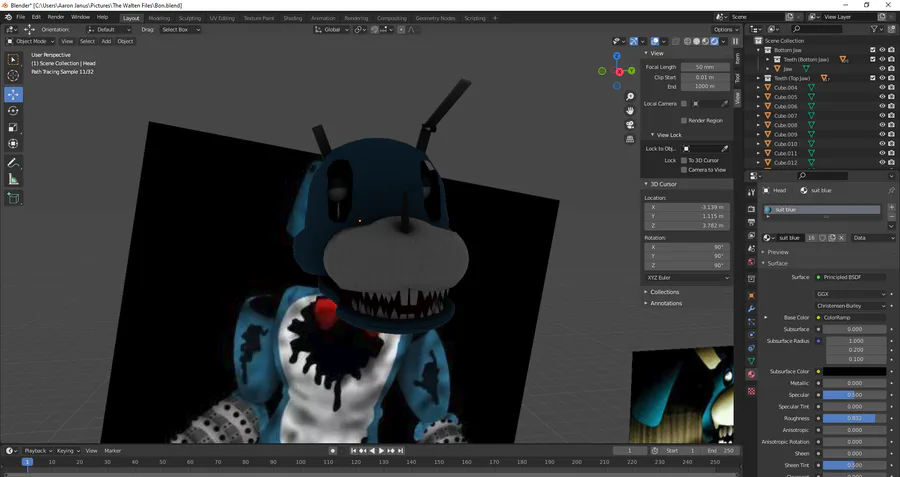Viewport: 900px width, 477px height.
Task: Open the Output properties tab
Action: [x=751, y=222]
